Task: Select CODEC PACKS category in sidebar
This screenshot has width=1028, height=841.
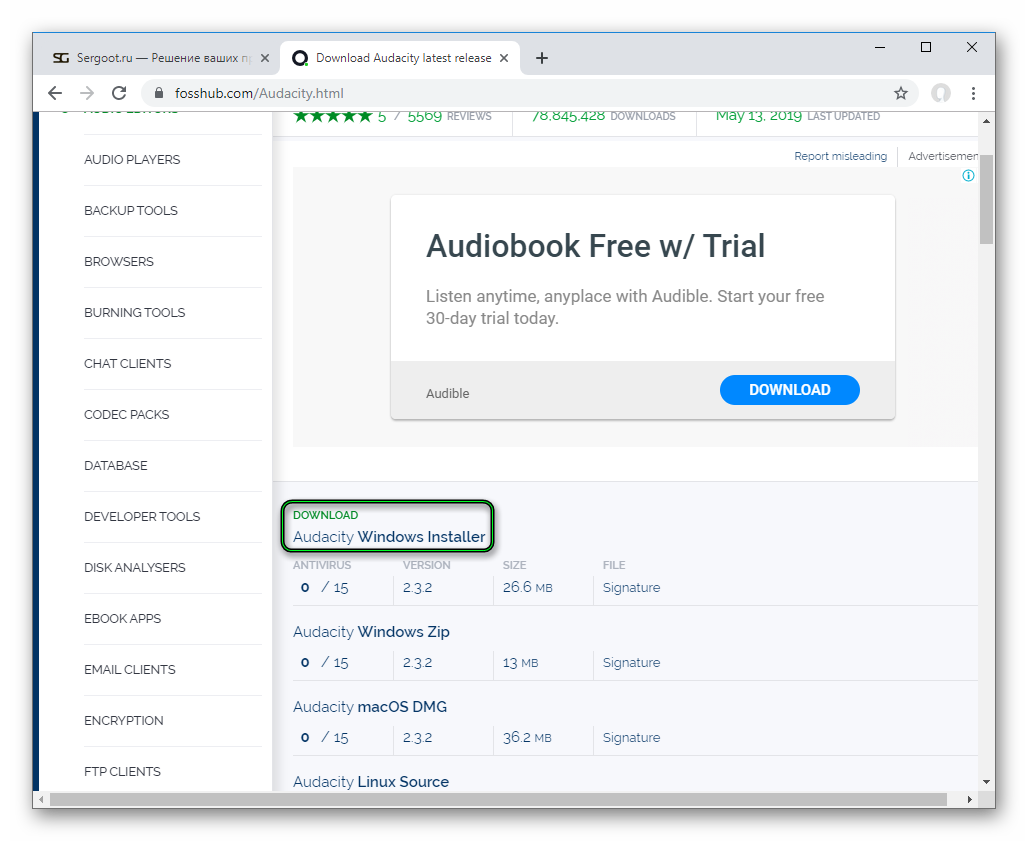Action: (x=126, y=415)
